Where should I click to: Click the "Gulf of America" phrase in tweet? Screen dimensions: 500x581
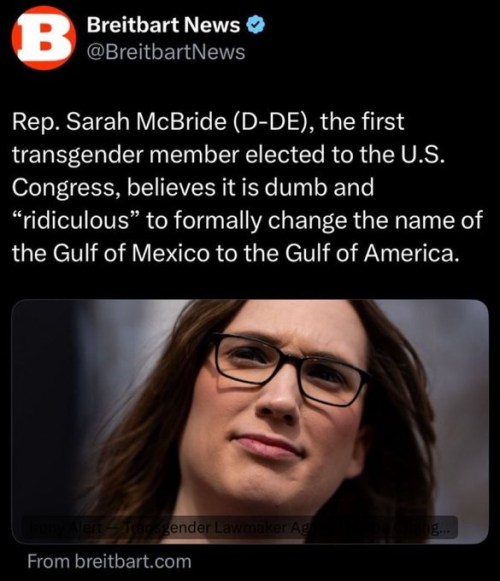(370, 253)
